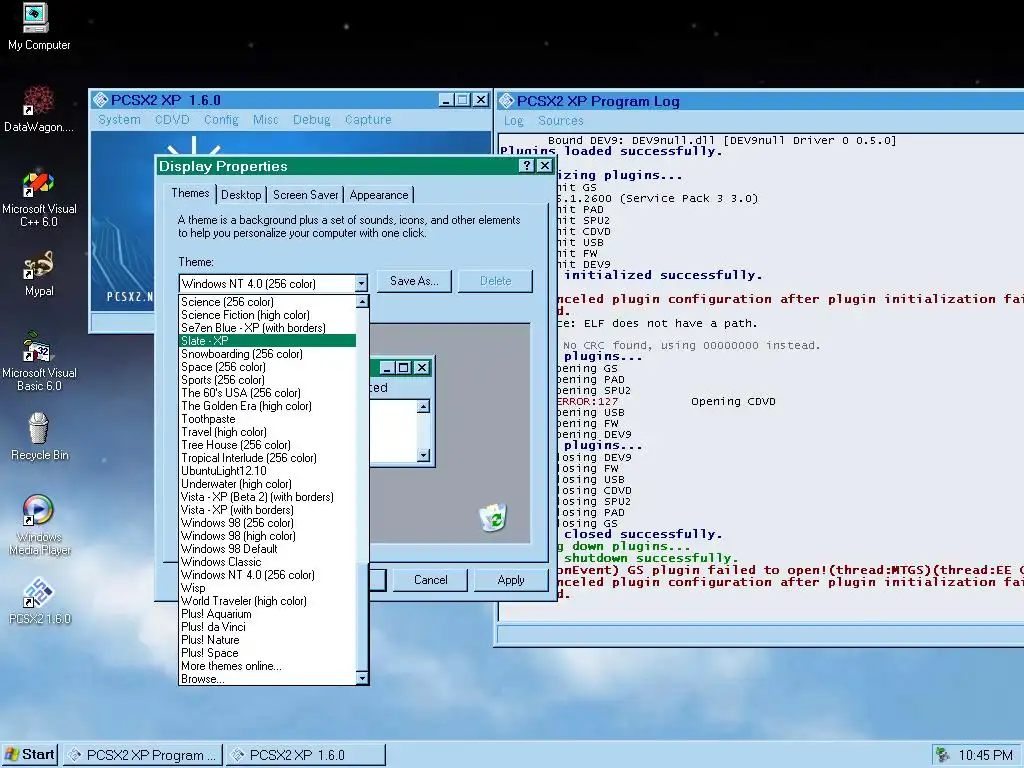Select the DataWagon desktop shortcut

click(39, 109)
